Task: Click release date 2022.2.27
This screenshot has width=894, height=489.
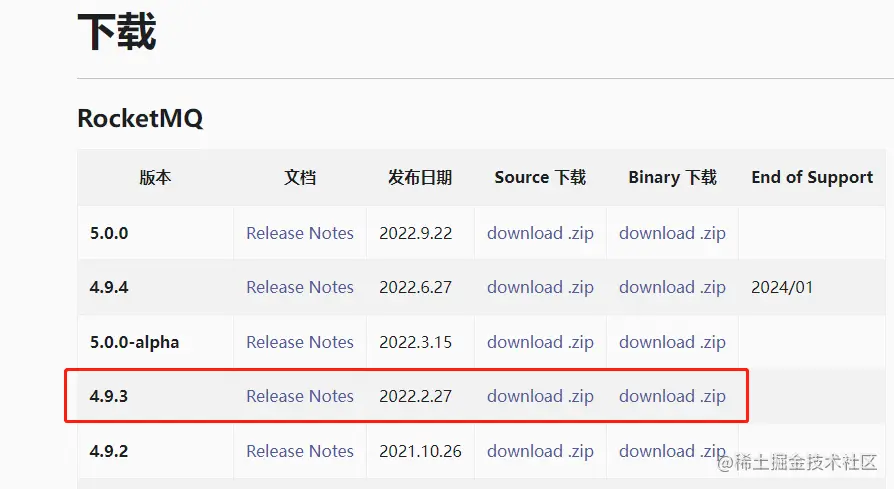Action: [x=416, y=396]
